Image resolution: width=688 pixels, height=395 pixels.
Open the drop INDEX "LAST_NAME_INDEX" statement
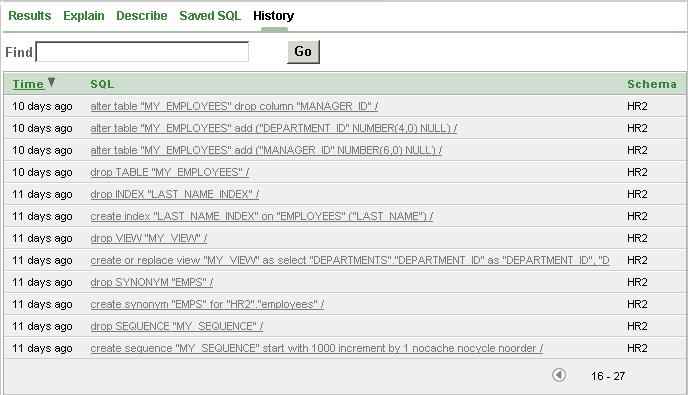[175, 194]
